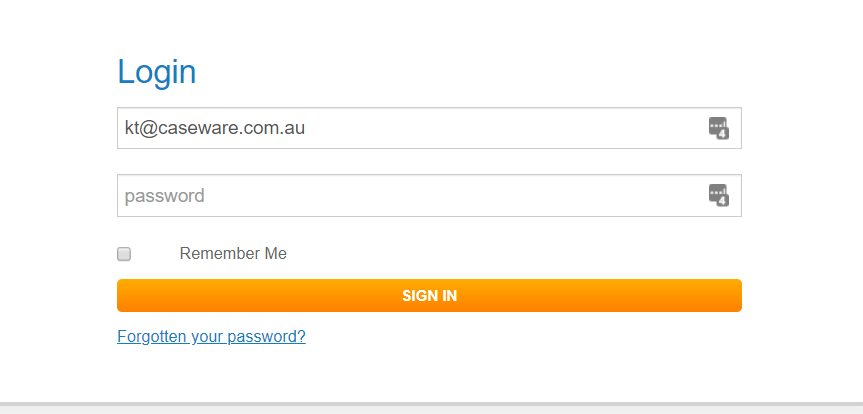Image resolution: width=863 pixels, height=414 pixels.
Task: Open password manager icon in email field
Action: pos(718,128)
